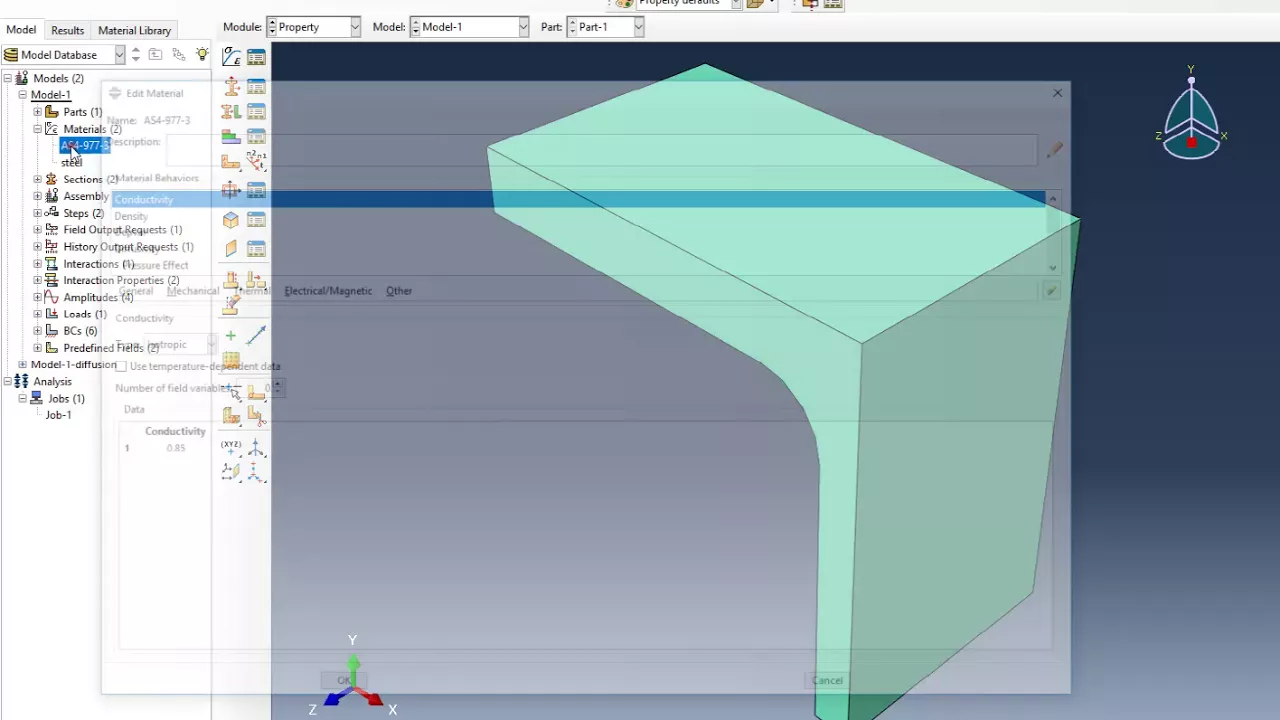
Task: Select the steel material in tree
Action: tap(72, 162)
